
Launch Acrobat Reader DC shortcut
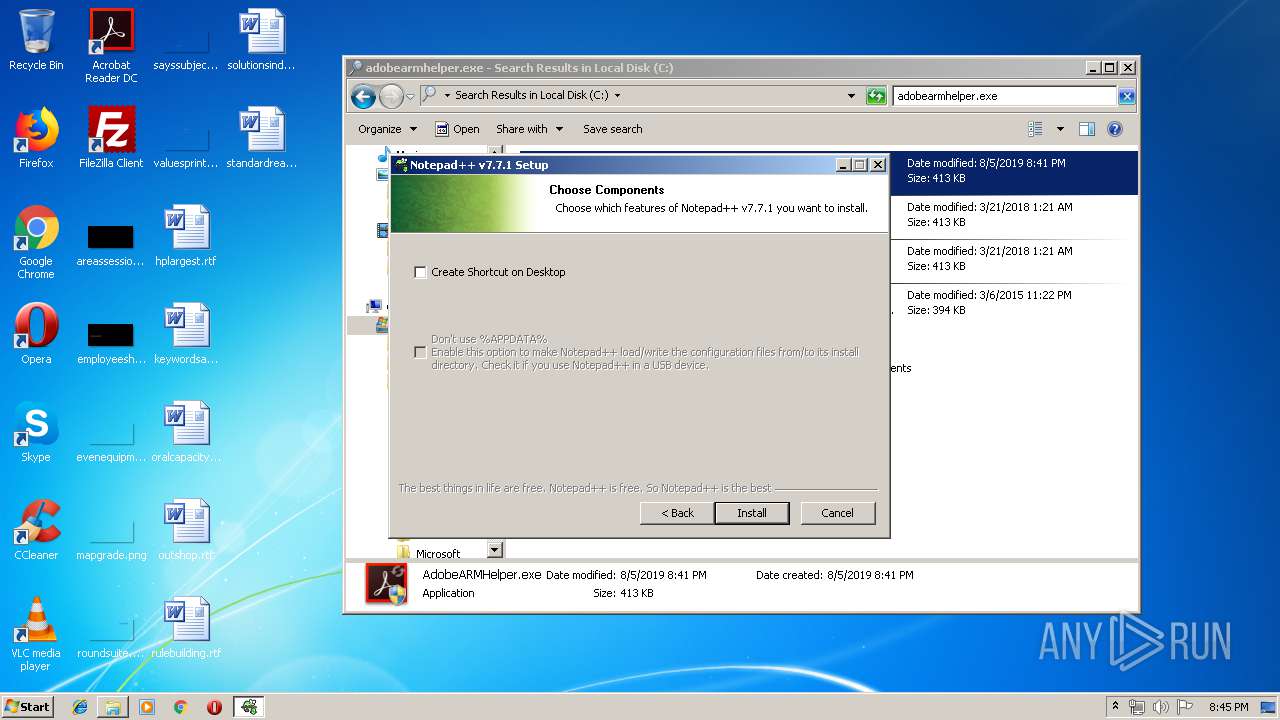[111, 46]
